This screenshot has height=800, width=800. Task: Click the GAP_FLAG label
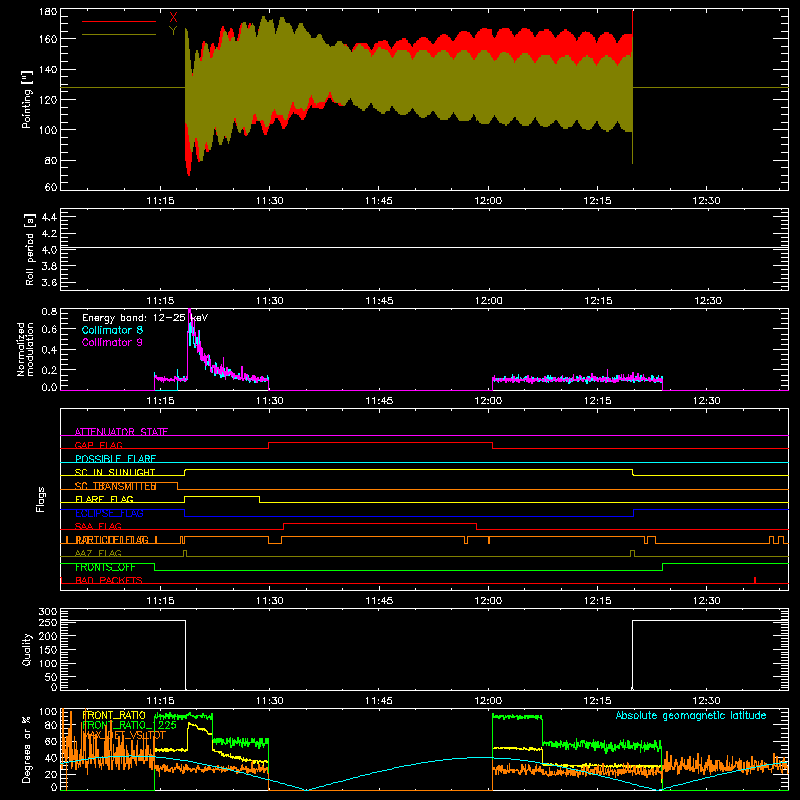coord(98,445)
